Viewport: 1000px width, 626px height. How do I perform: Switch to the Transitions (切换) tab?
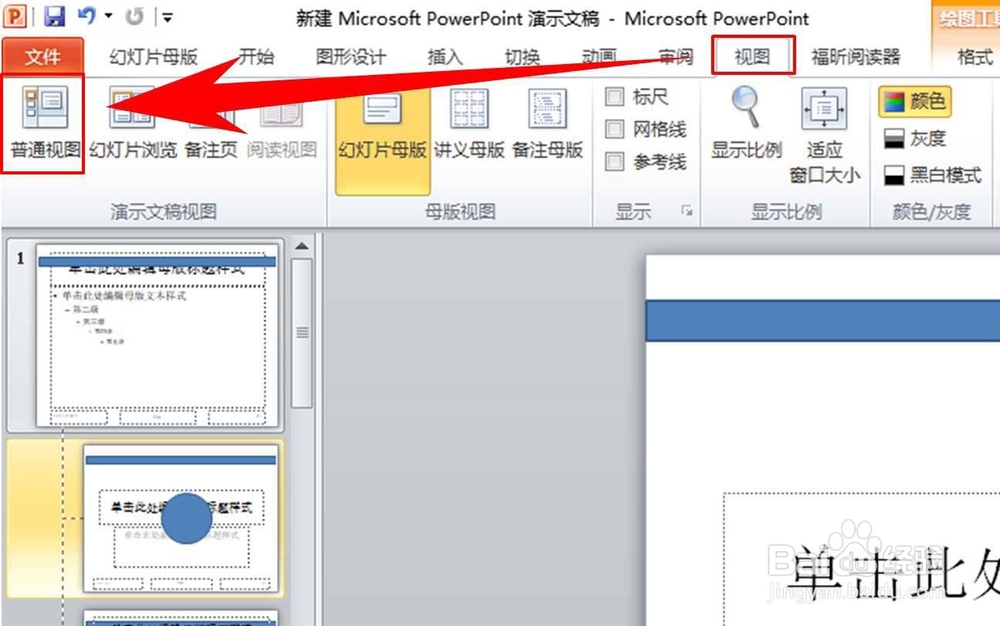[522, 57]
